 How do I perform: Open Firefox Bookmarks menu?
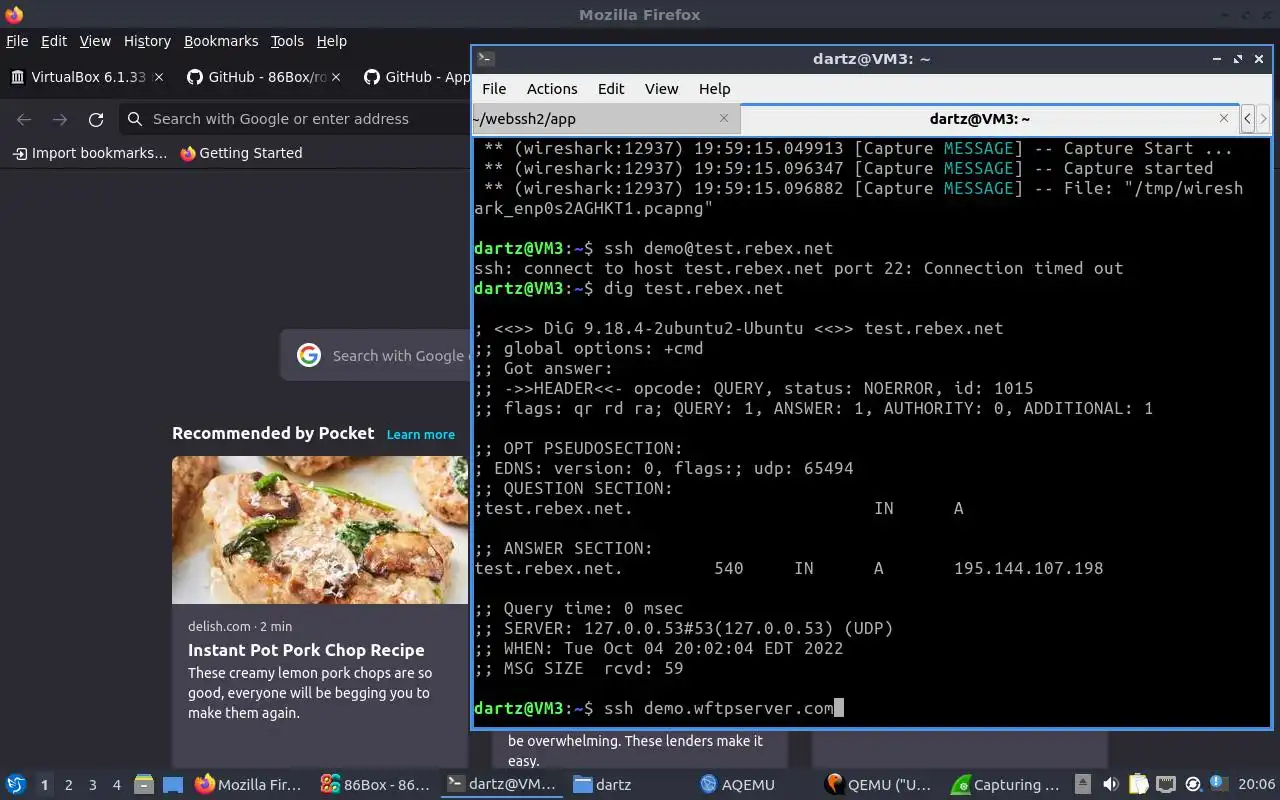221,41
